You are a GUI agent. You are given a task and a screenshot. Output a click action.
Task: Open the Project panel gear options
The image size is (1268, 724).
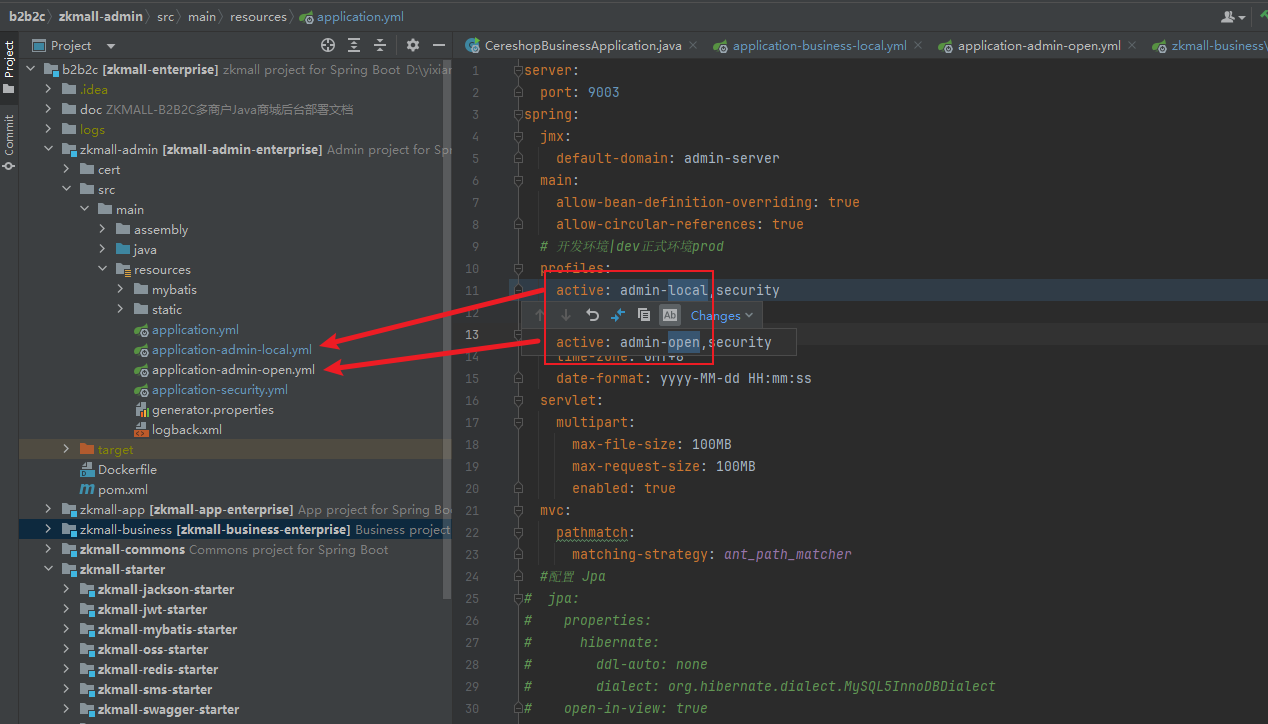pyautogui.click(x=413, y=45)
